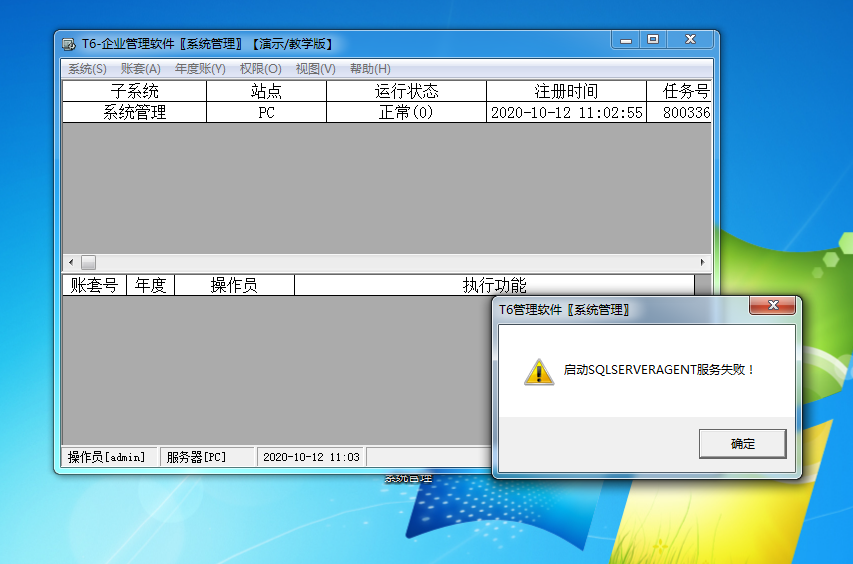853x564 pixels.
Task: Click the 子系统 column header
Action: pyautogui.click(x=134, y=91)
